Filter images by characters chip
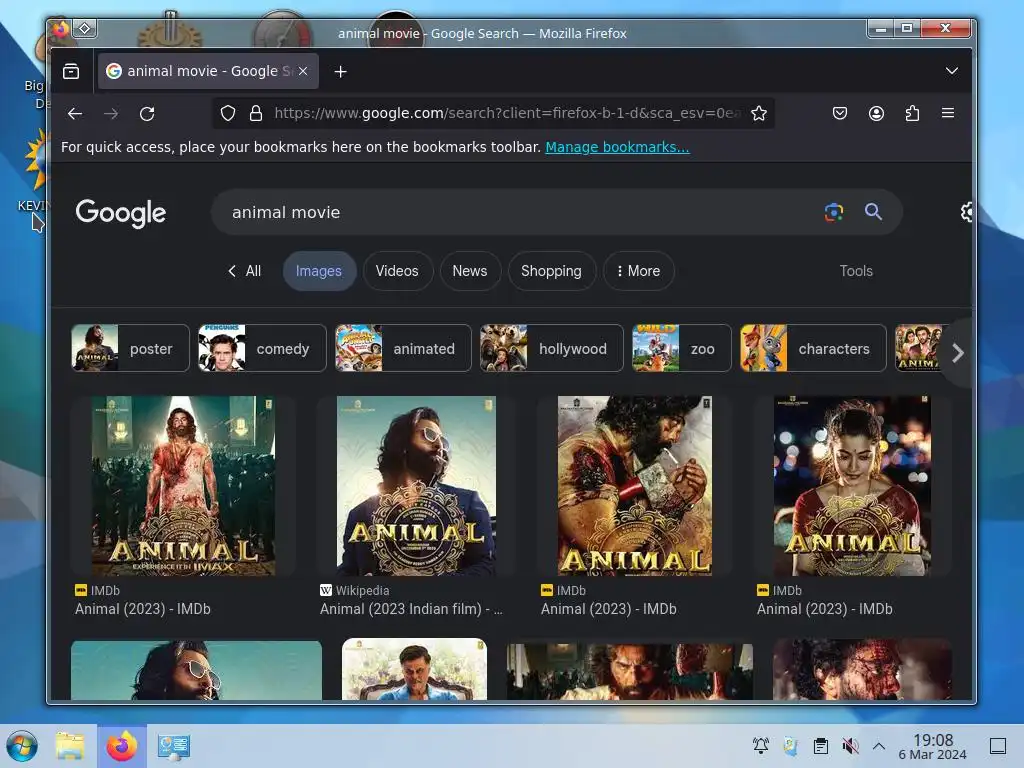 813,349
